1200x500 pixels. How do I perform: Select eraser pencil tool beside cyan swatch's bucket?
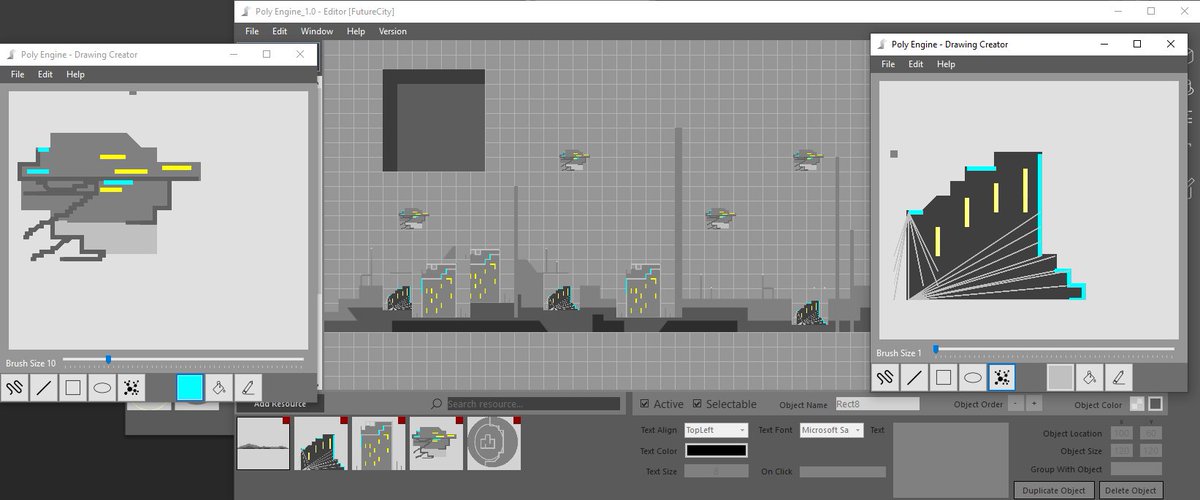pos(247,388)
